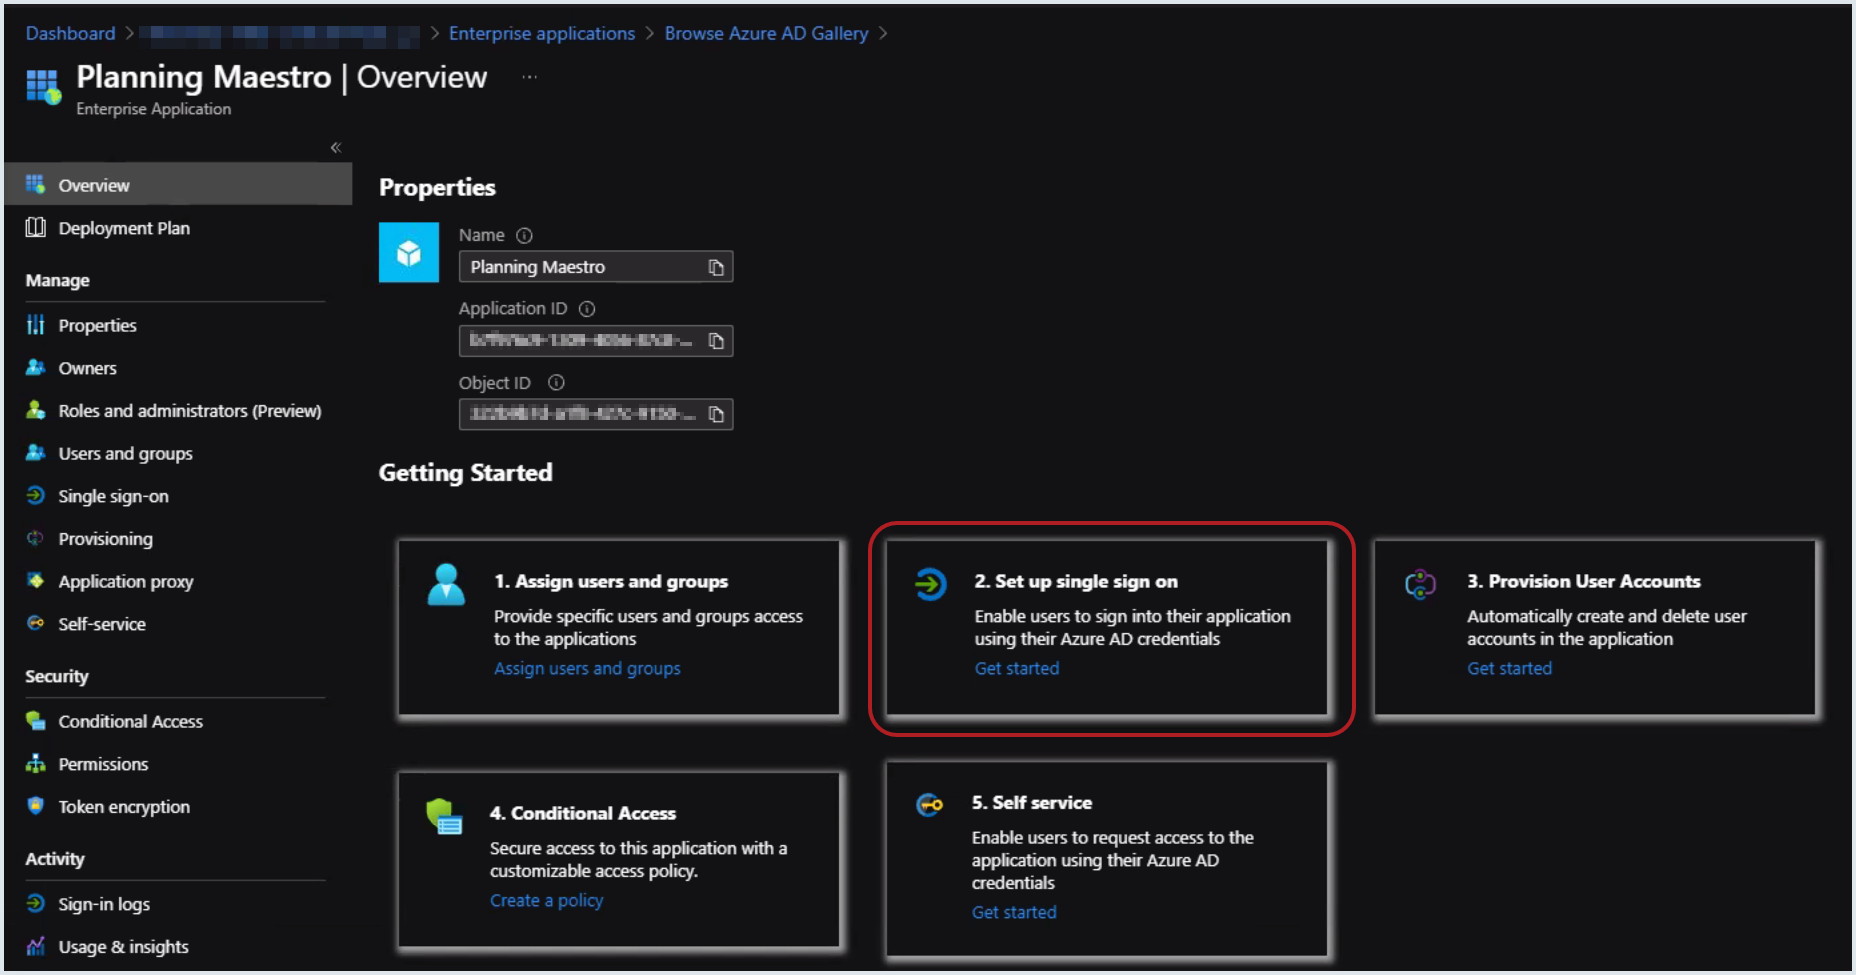Click the Conditional Access card shield icon
Screen dimensions: 1856x975
[443, 817]
